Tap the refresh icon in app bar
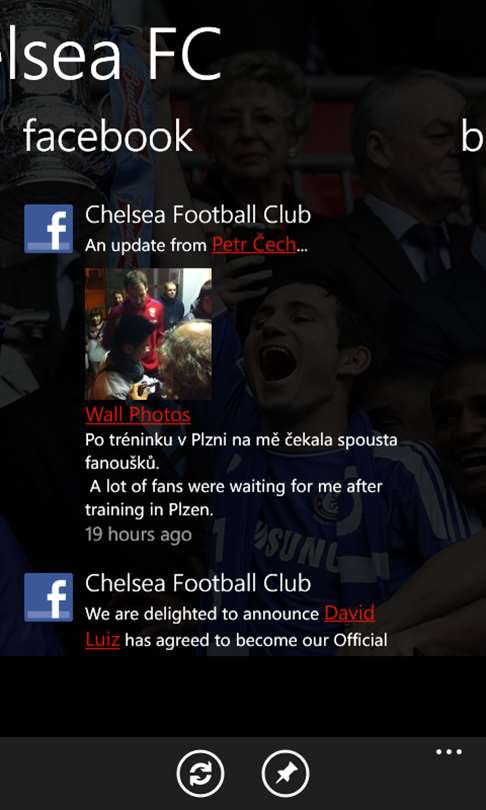 pos(200,774)
